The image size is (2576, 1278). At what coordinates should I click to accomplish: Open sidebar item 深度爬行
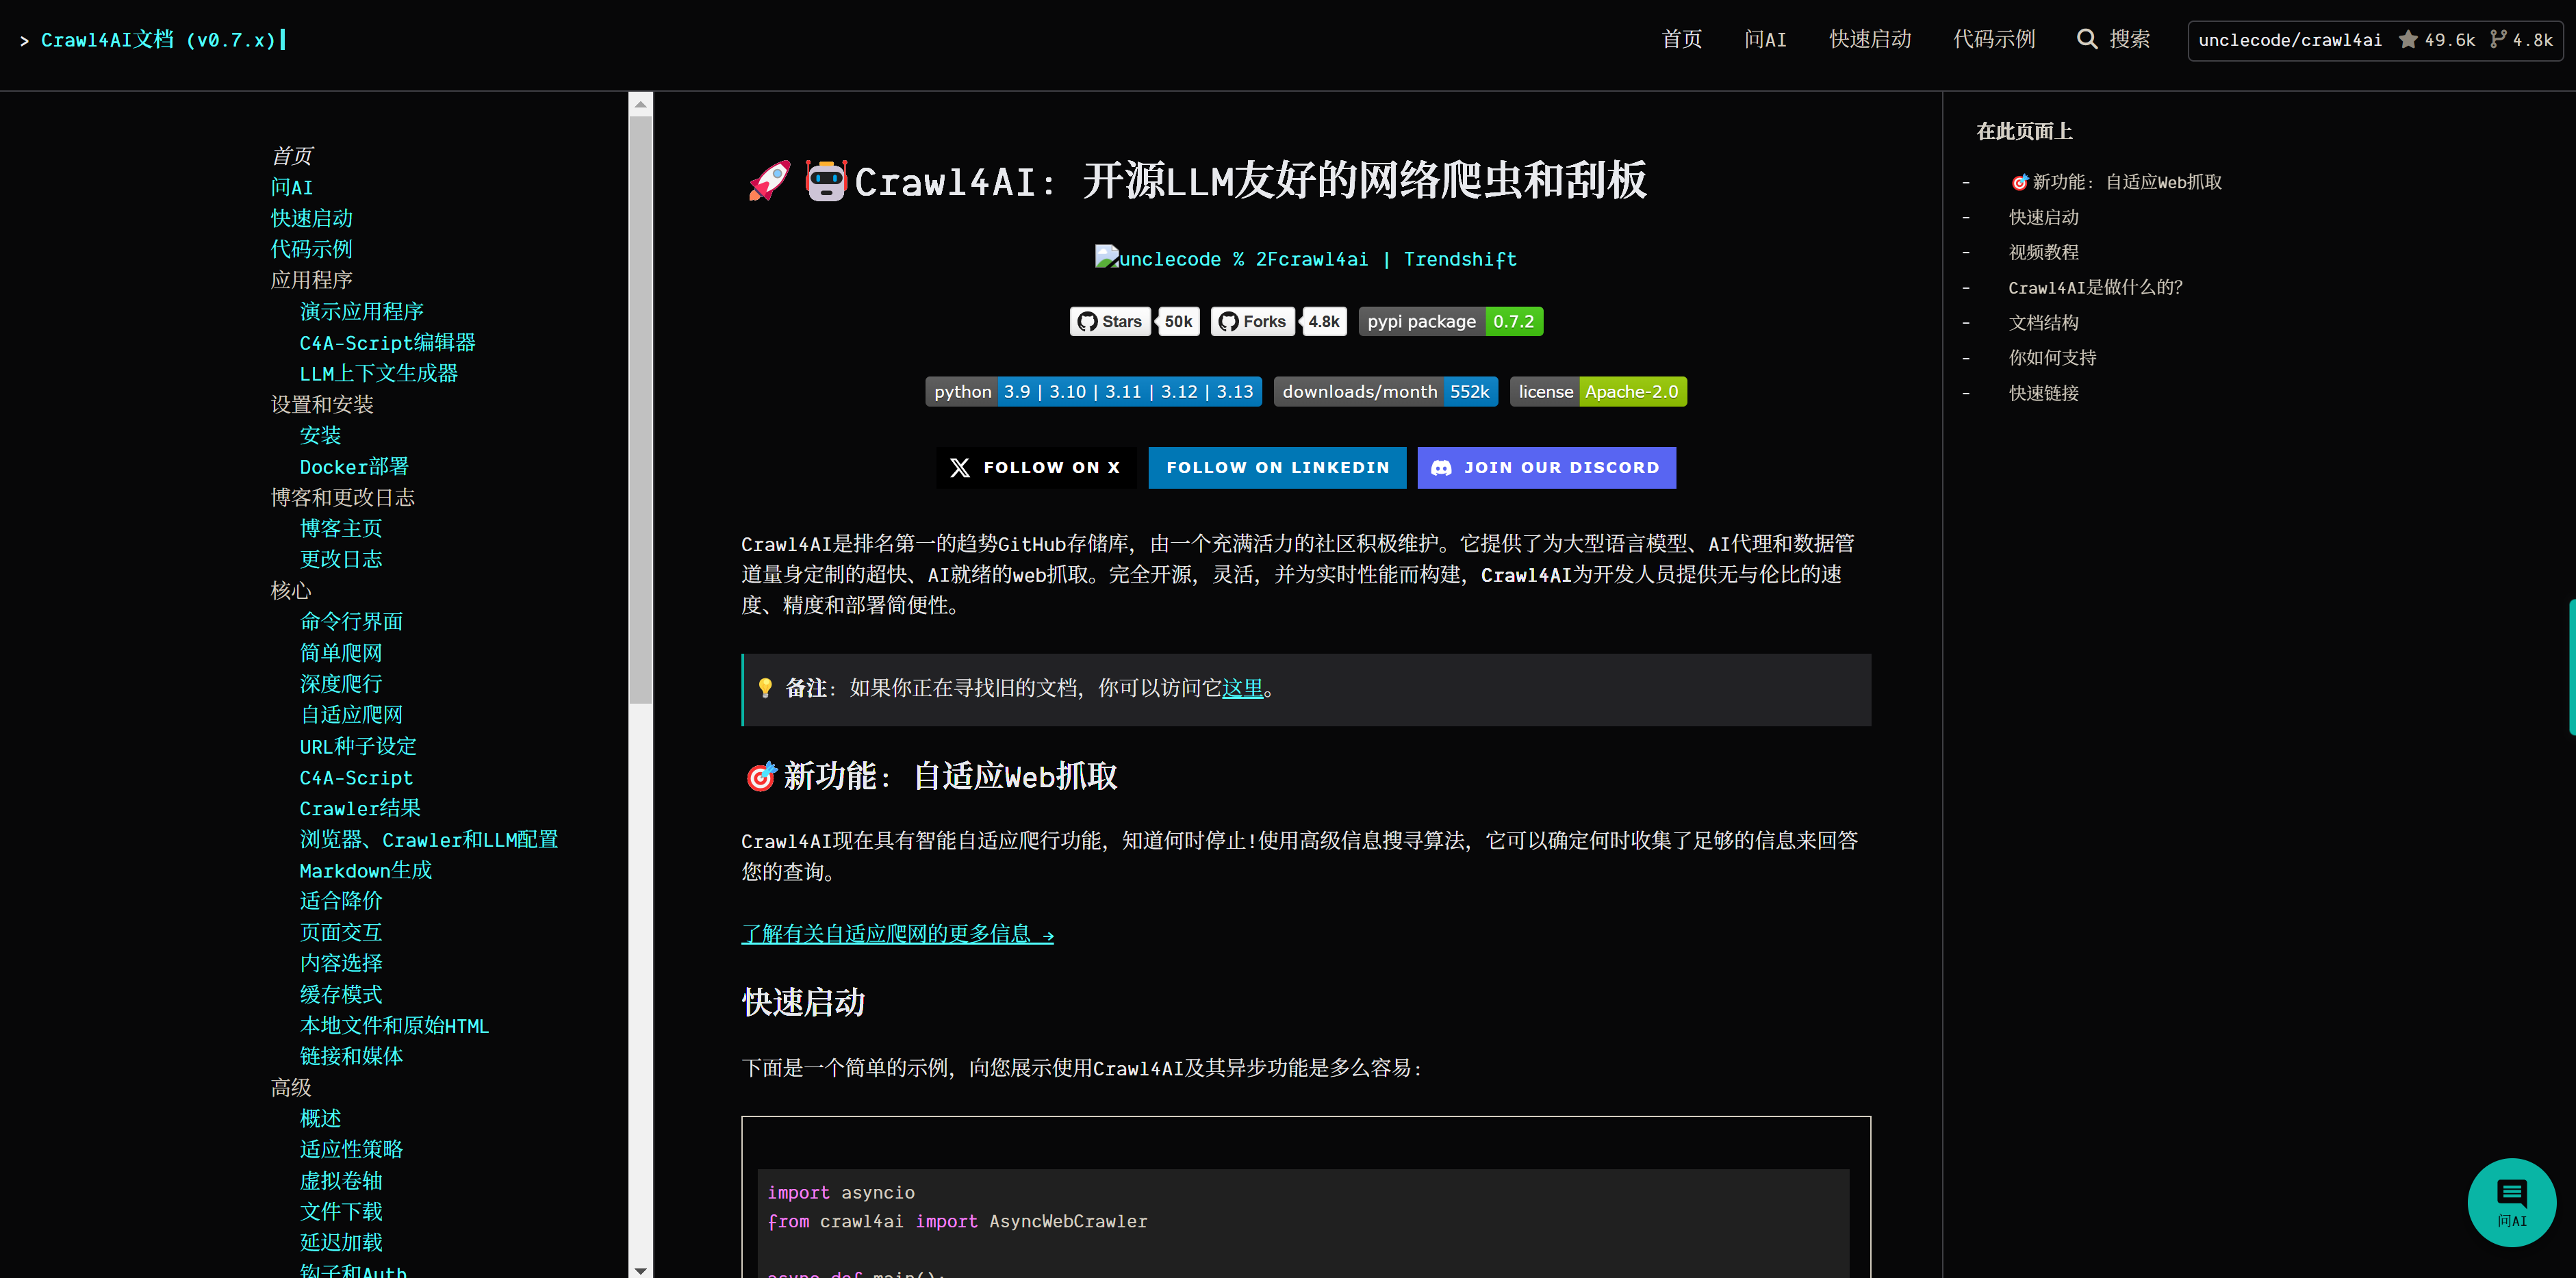click(341, 684)
